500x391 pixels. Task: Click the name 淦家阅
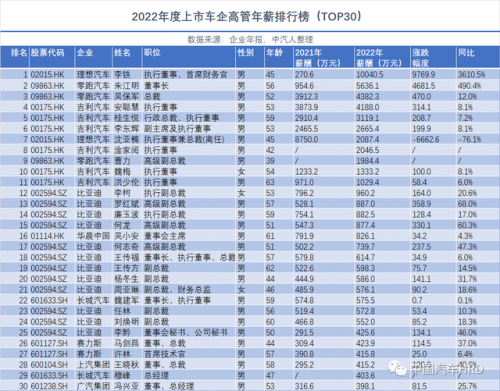[x=126, y=150]
